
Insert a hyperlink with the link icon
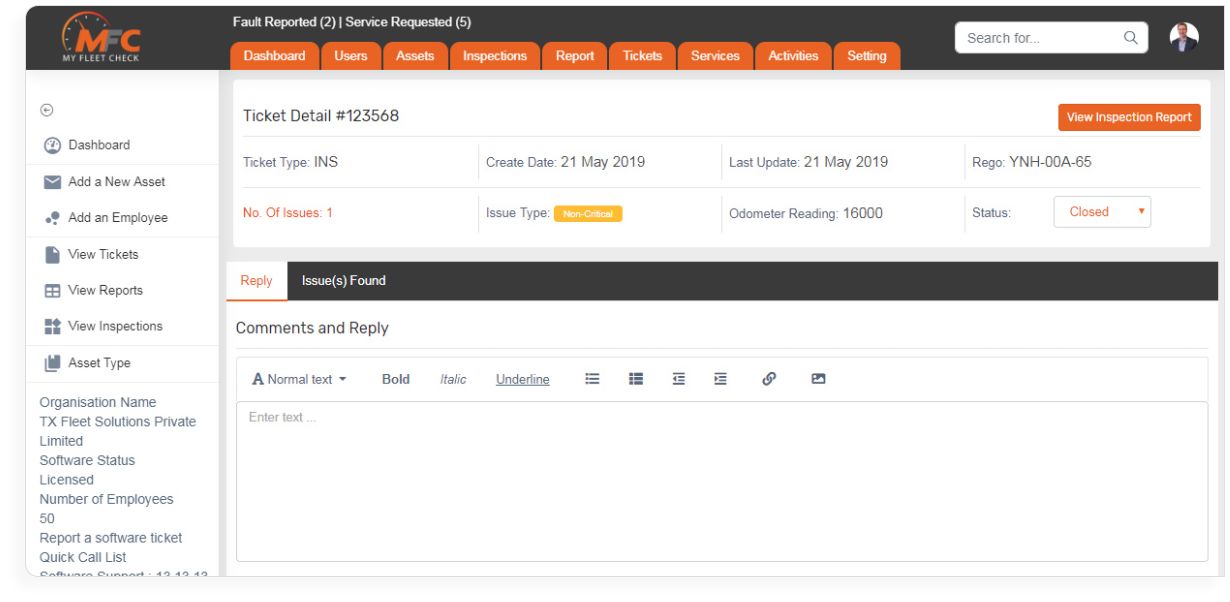point(769,379)
